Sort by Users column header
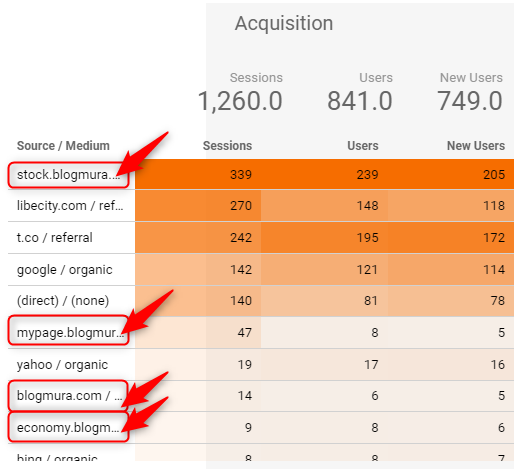This screenshot has width=514, height=469. (x=363, y=146)
